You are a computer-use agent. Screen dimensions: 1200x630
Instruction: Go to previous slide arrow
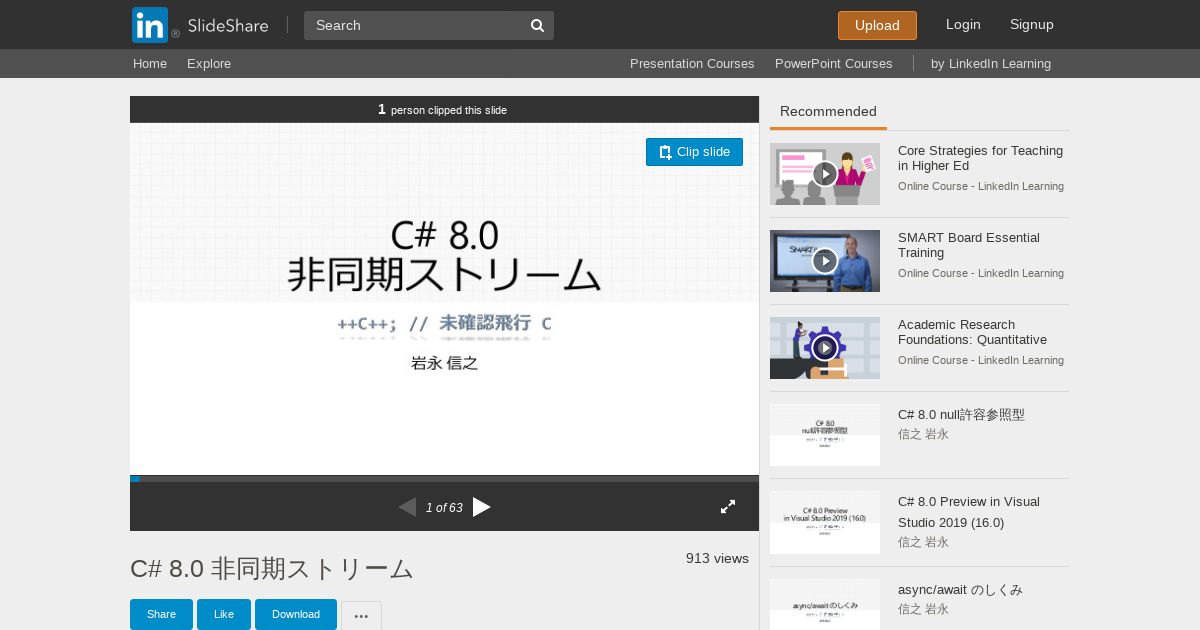[407, 507]
